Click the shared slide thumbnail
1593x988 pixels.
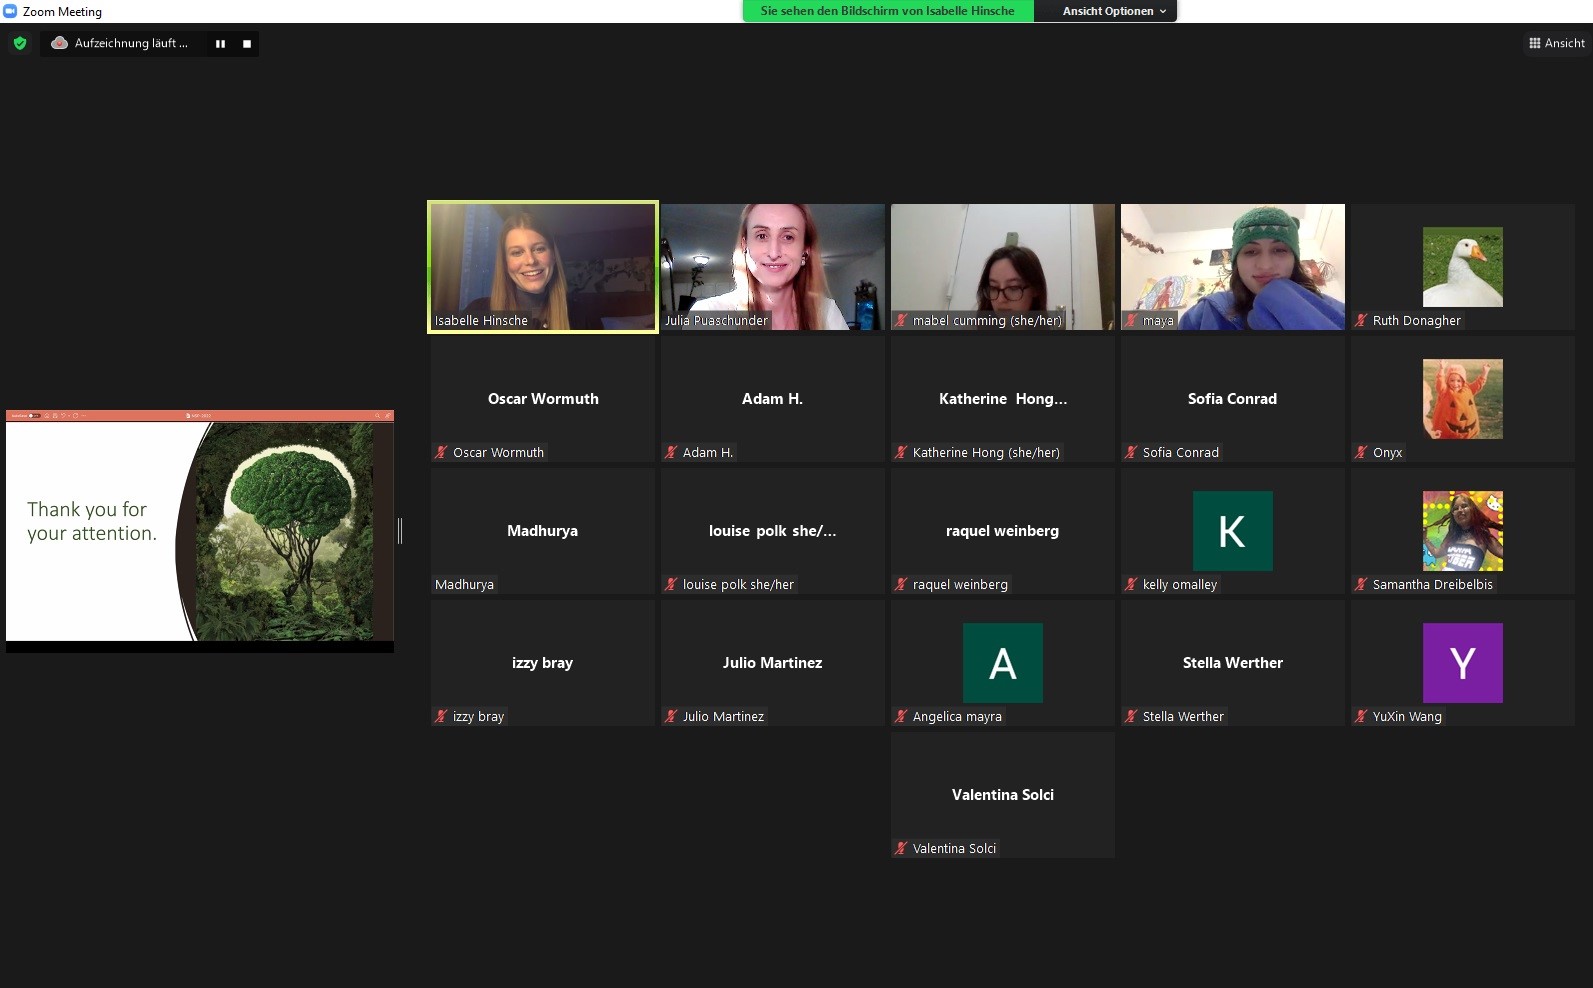point(200,530)
